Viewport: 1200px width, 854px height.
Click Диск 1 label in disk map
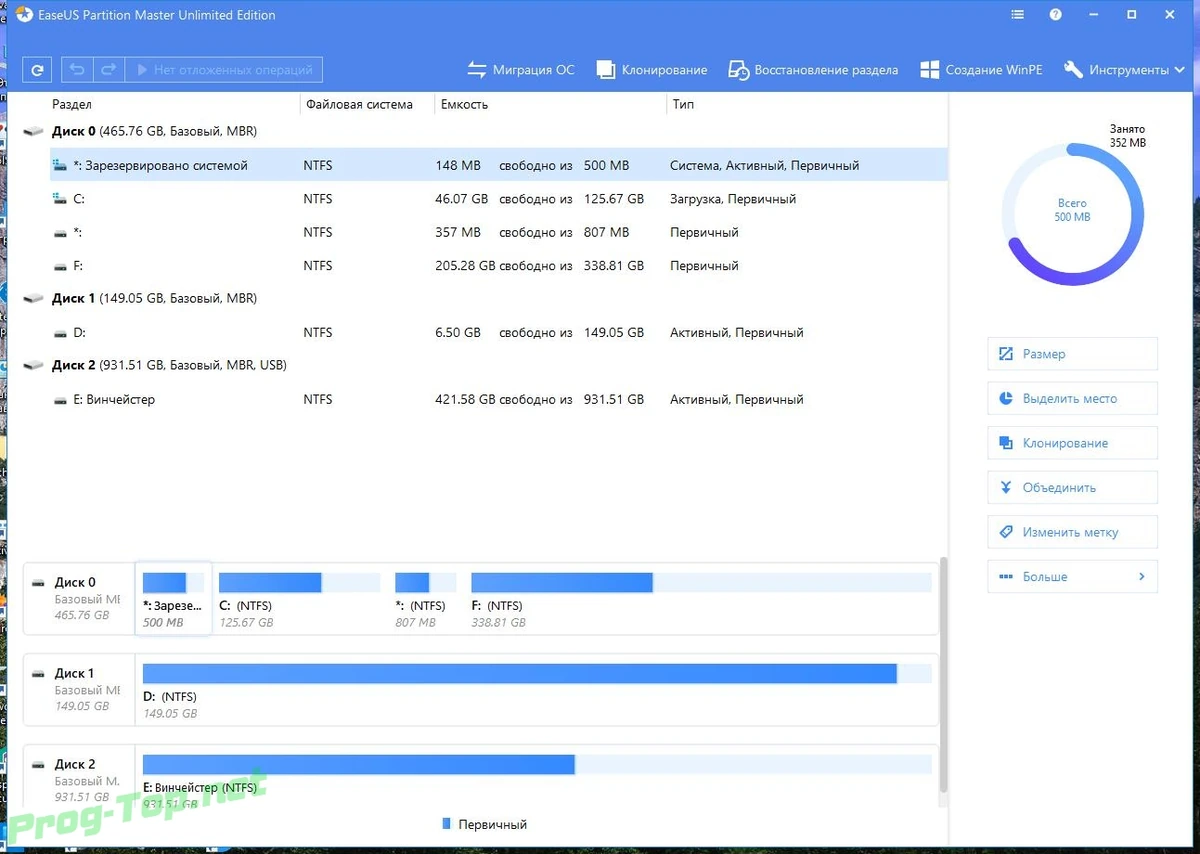point(75,673)
